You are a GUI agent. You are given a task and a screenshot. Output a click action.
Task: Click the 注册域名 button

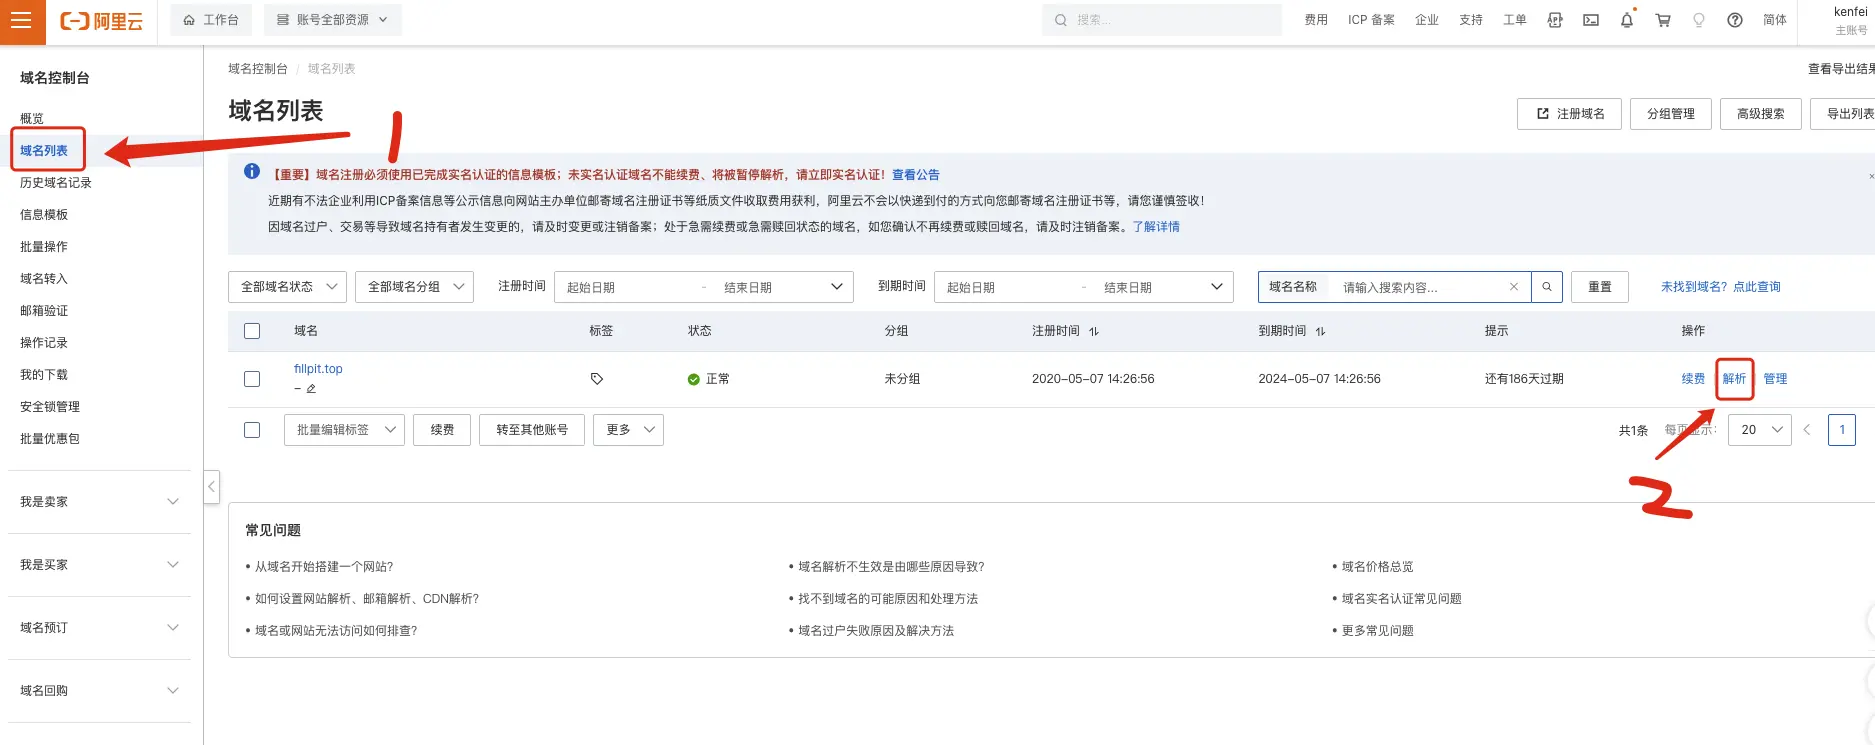1570,114
